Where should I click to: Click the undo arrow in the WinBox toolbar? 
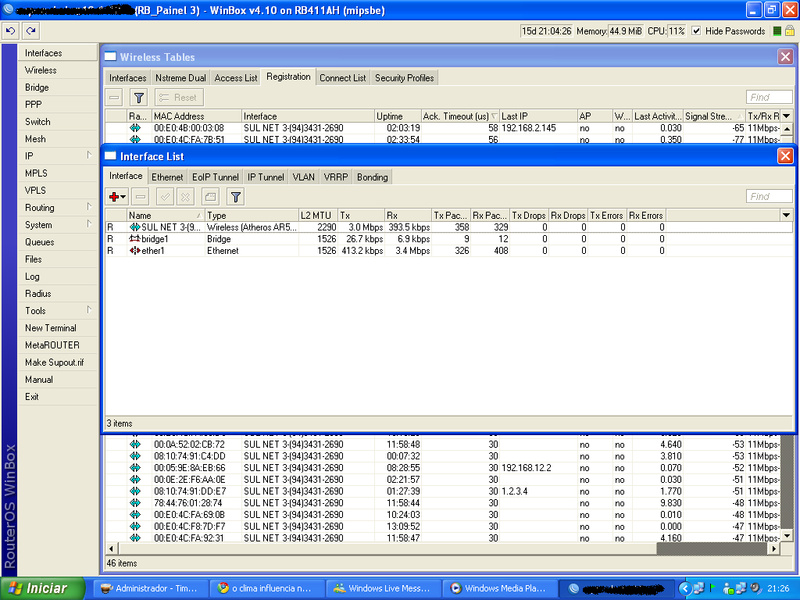9,31
